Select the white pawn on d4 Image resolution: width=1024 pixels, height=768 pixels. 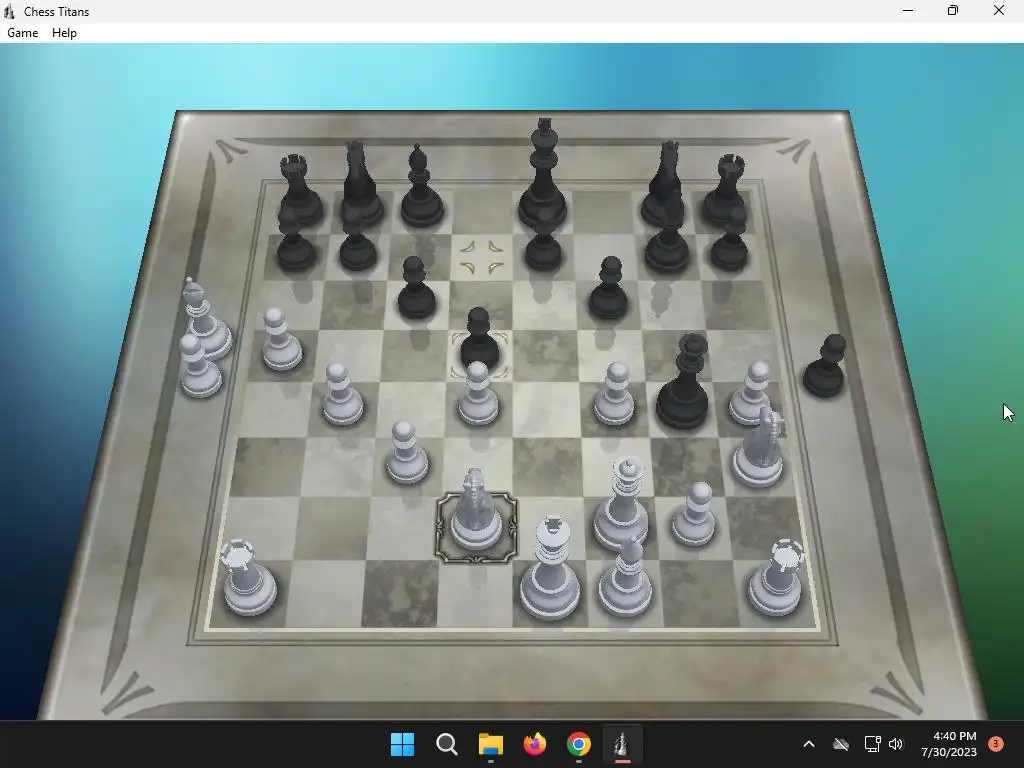click(478, 394)
